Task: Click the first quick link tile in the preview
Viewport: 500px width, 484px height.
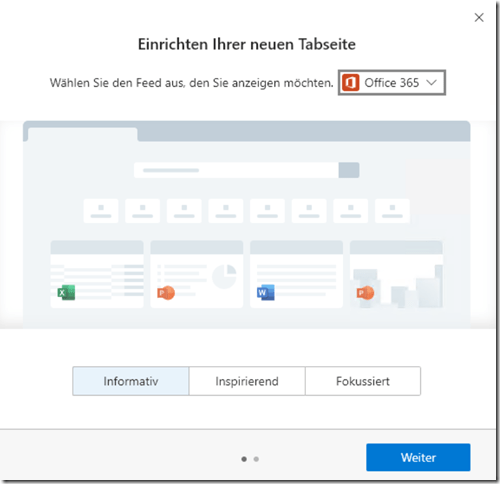Action: pyautogui.click(x=101, y=211)
